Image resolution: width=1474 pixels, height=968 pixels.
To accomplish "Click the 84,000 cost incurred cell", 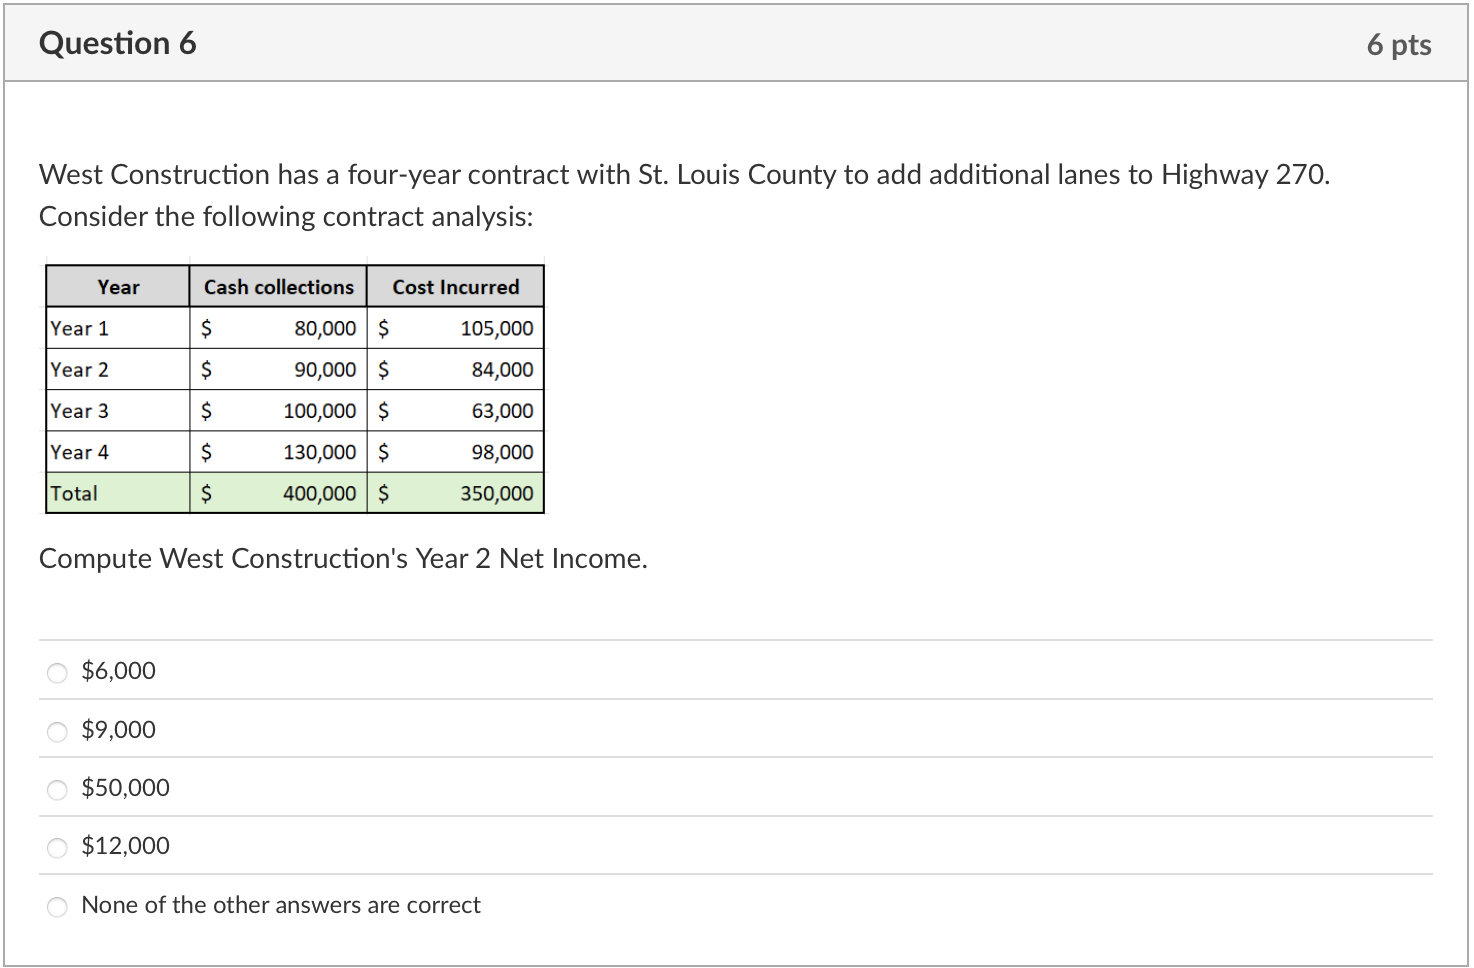I will point(456,370).
